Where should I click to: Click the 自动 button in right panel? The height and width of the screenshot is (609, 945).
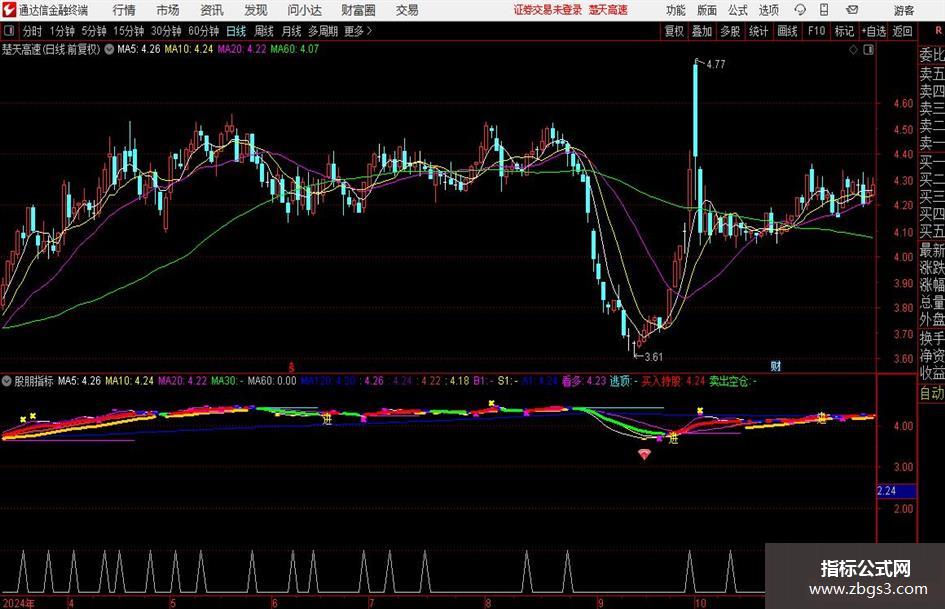tap(932, 393)
